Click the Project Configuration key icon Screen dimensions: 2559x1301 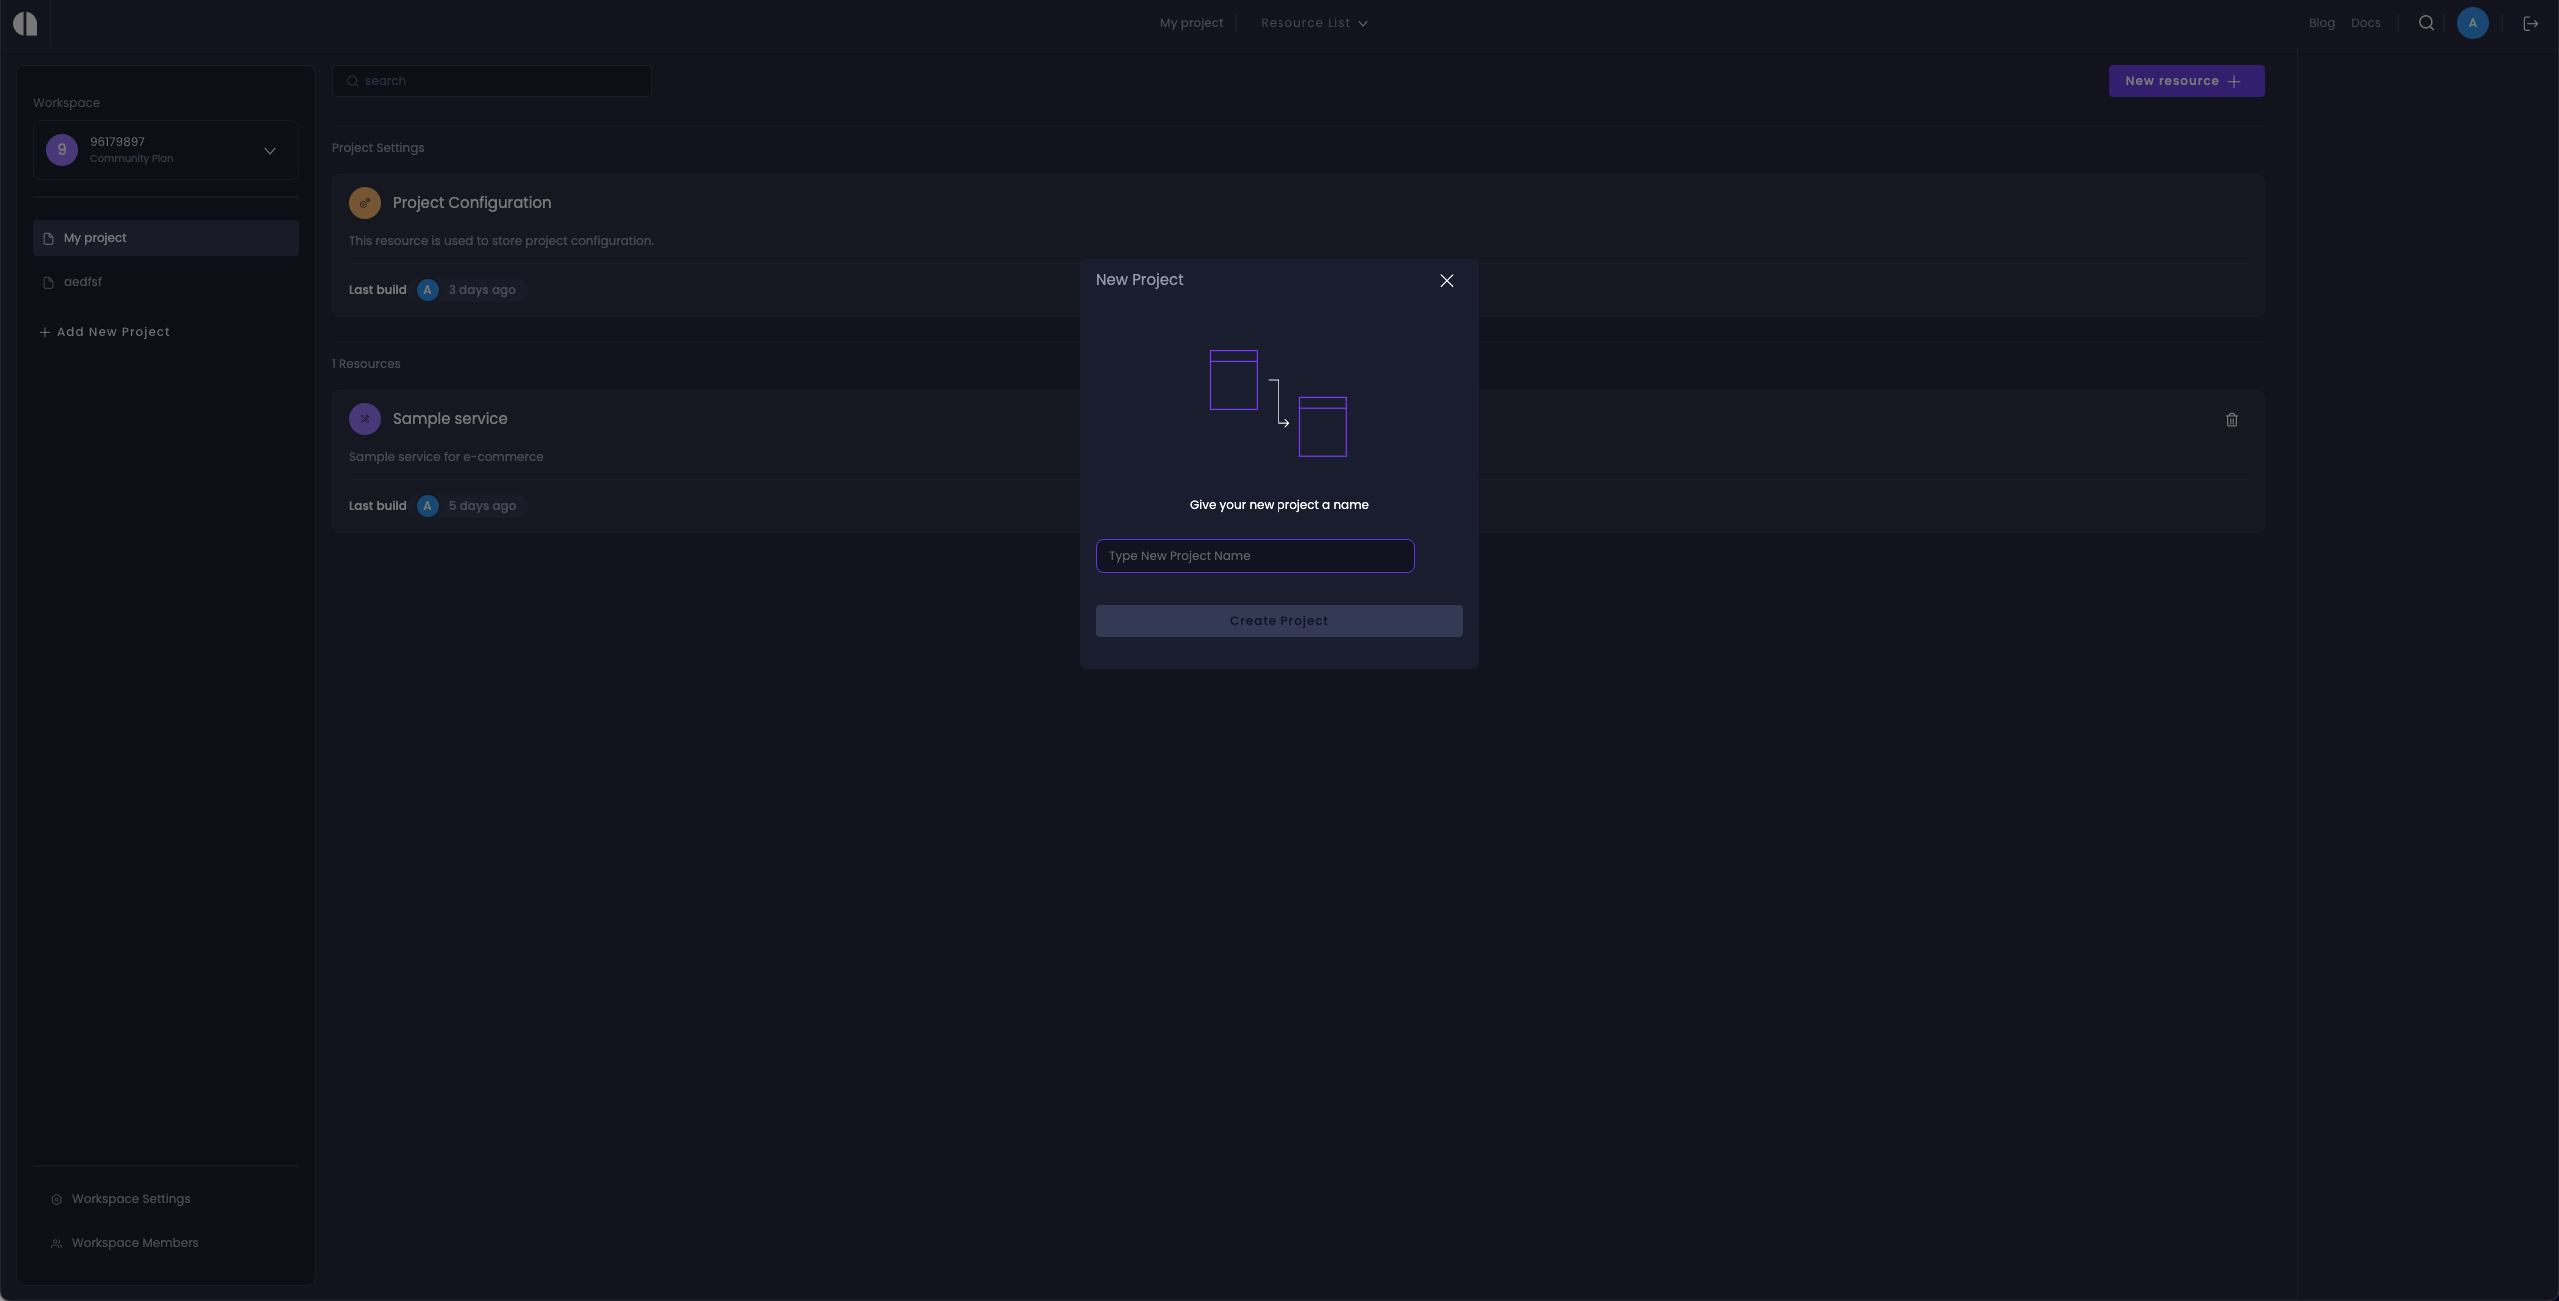(x=364, y=202)
